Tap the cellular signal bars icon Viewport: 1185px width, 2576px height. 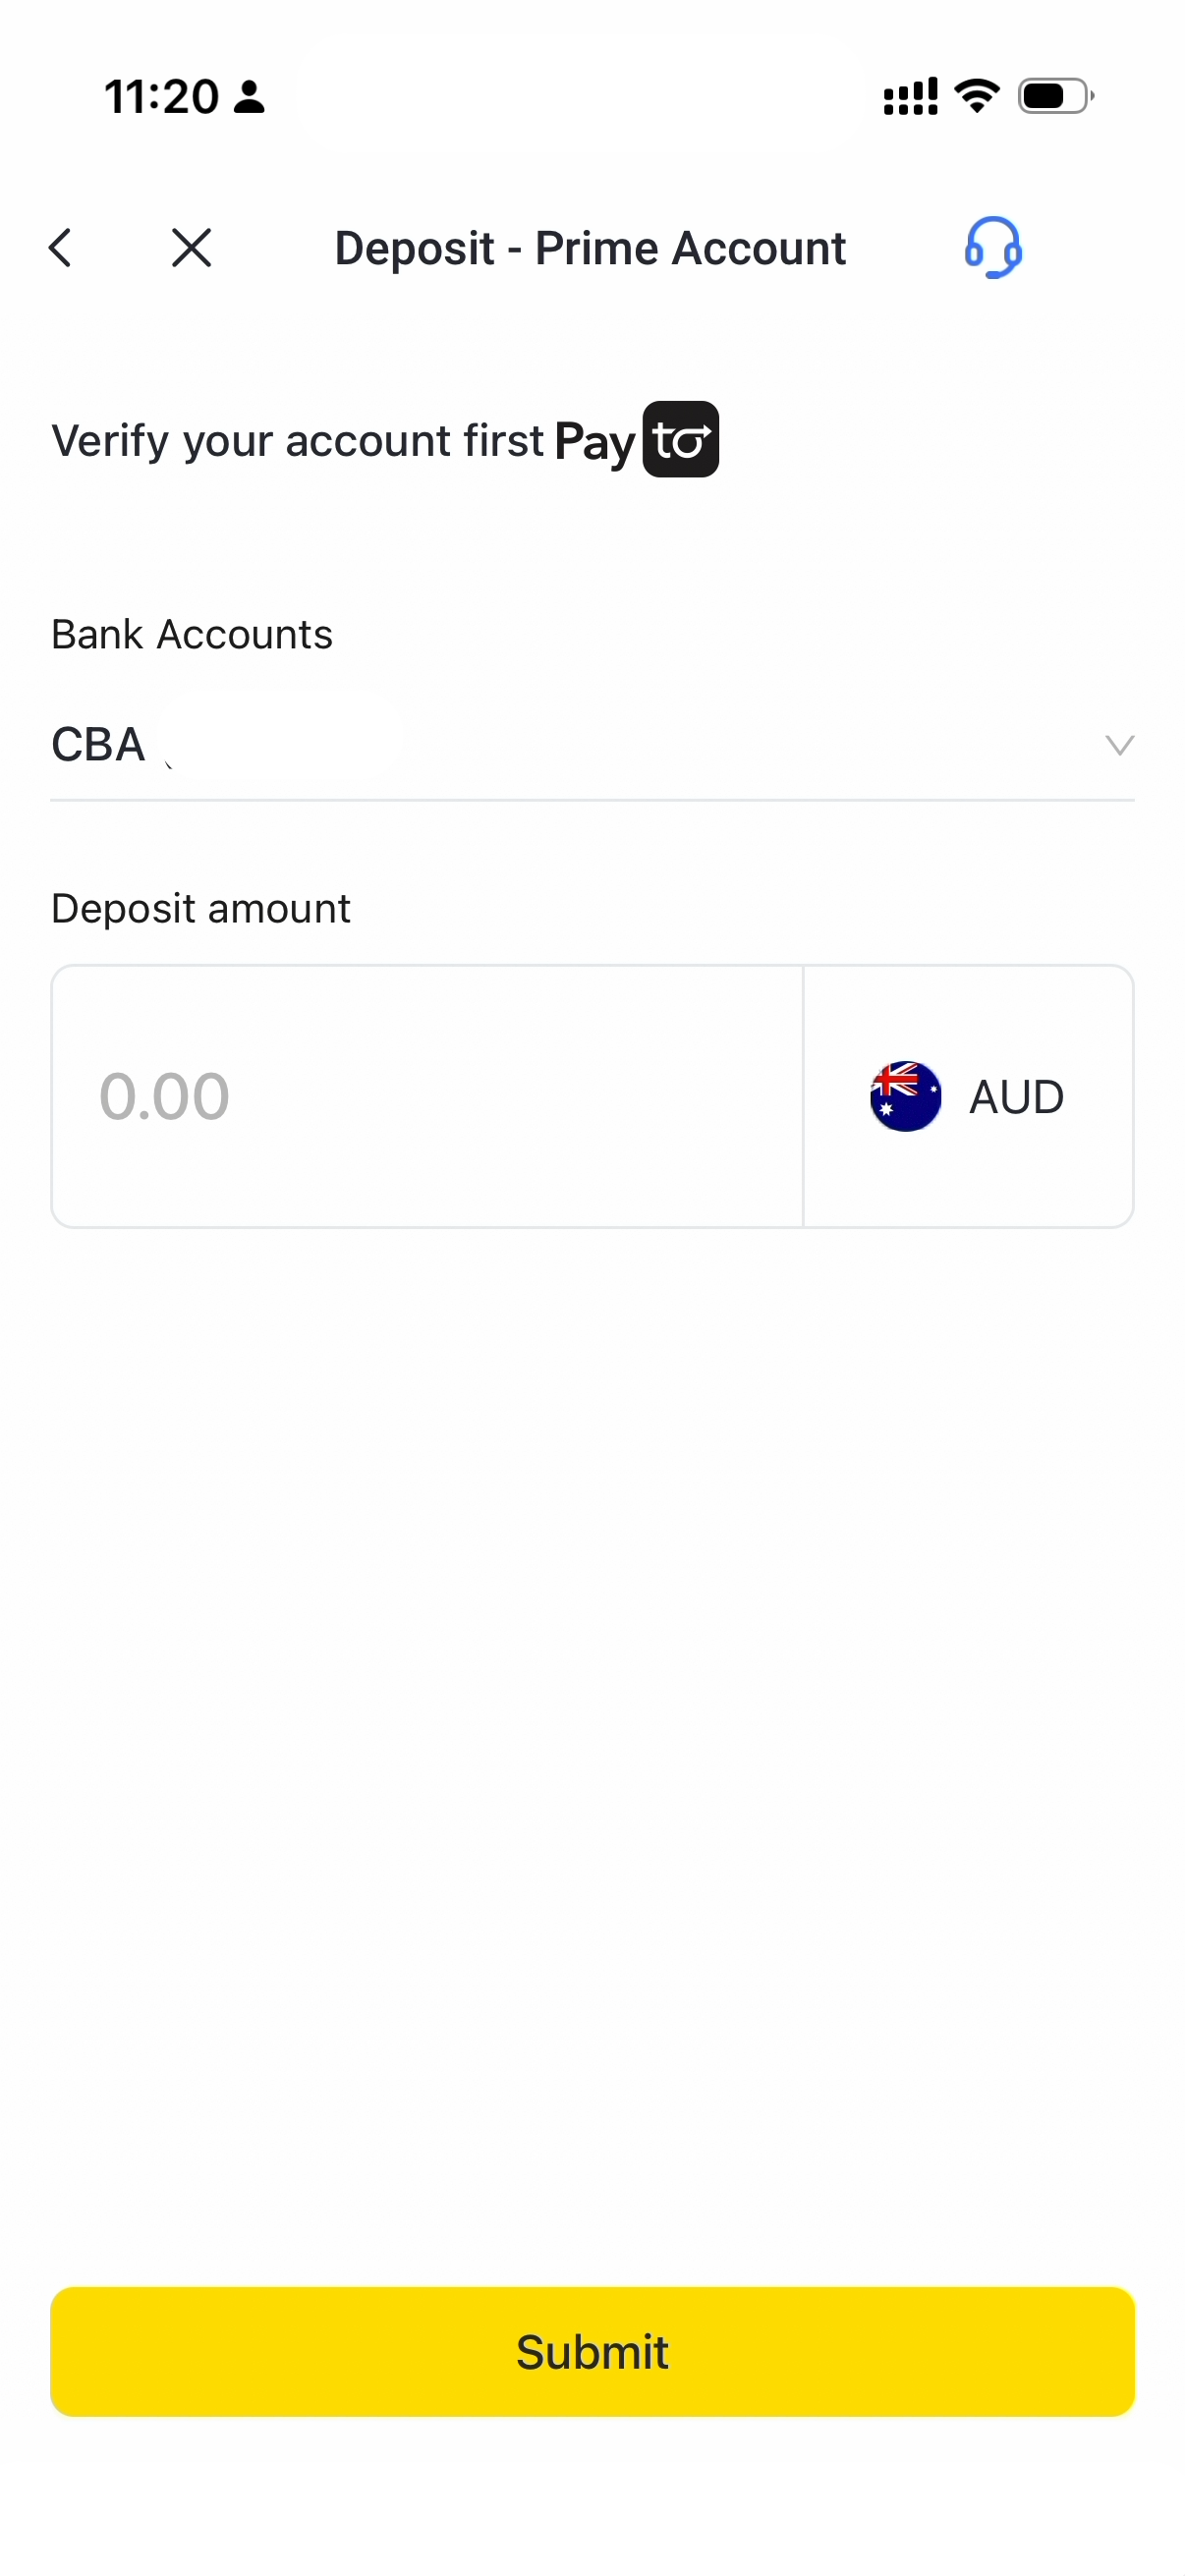coord(910,96)
